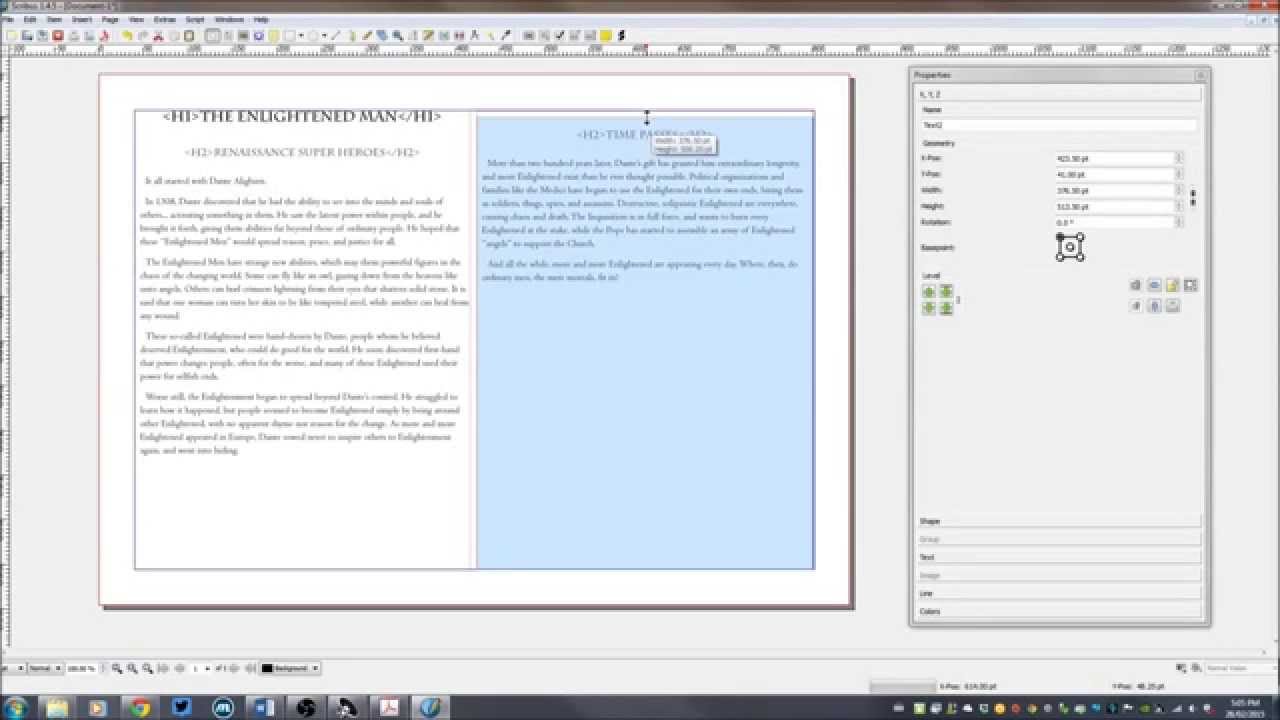Click the Paste clipboard icon
This screenshot has height=720, width=1280.
[x=189, y=35]
